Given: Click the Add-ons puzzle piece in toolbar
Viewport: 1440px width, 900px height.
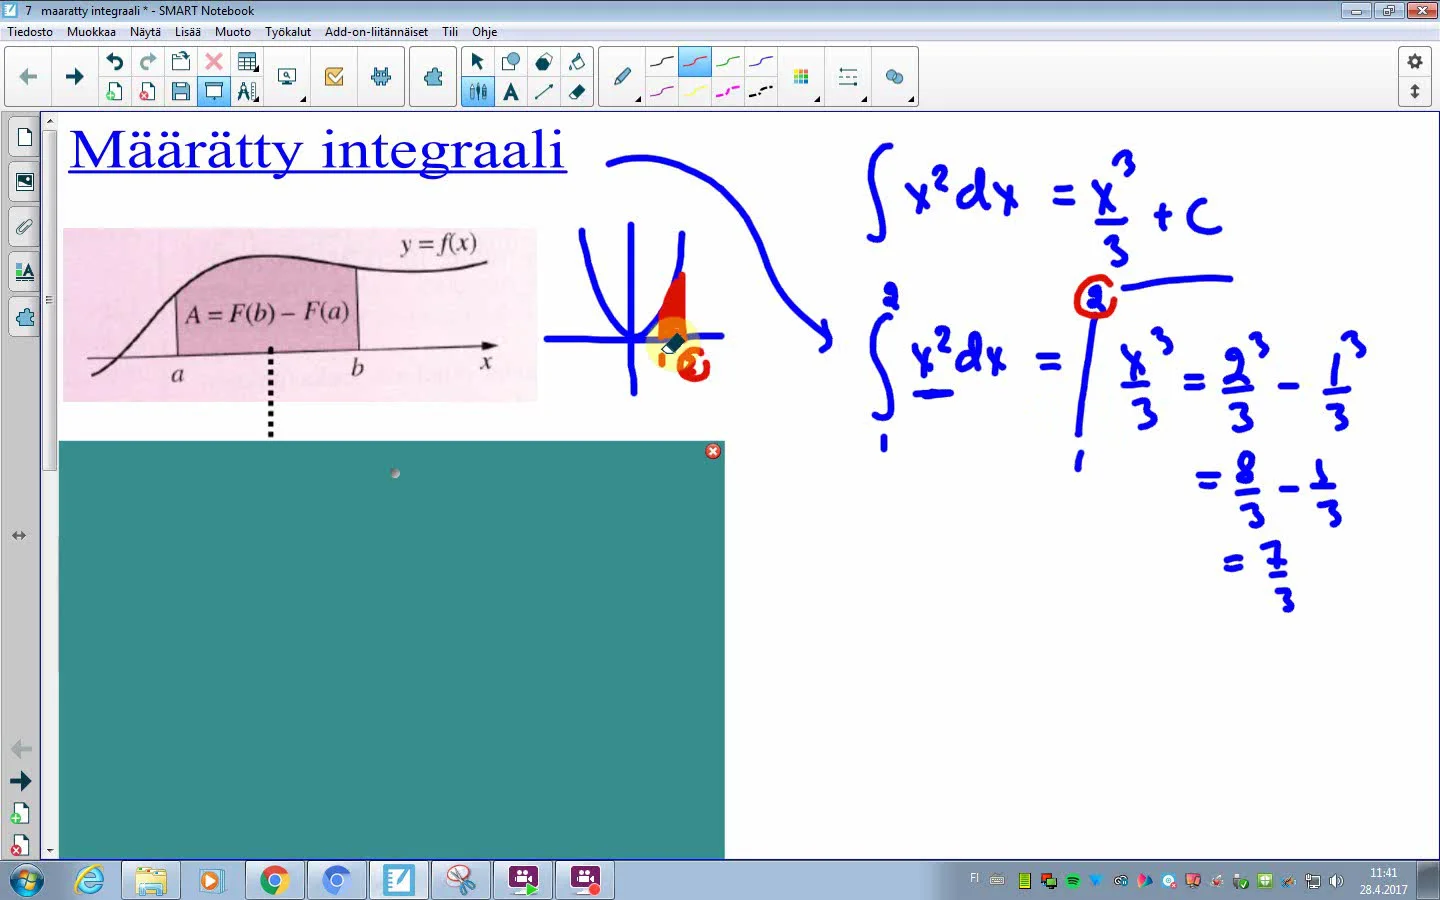Looking at the screenshot, I should (x=433, y=77).
